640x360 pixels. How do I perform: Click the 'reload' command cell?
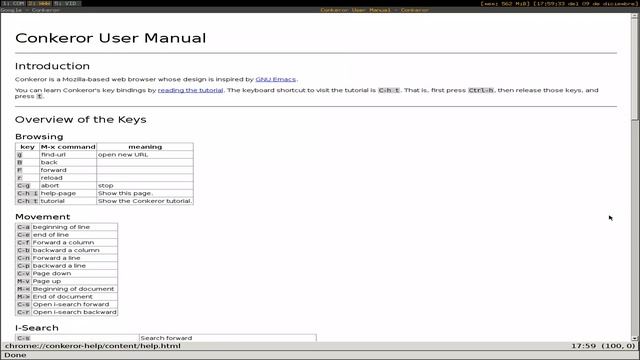click(x=68, y=178)
